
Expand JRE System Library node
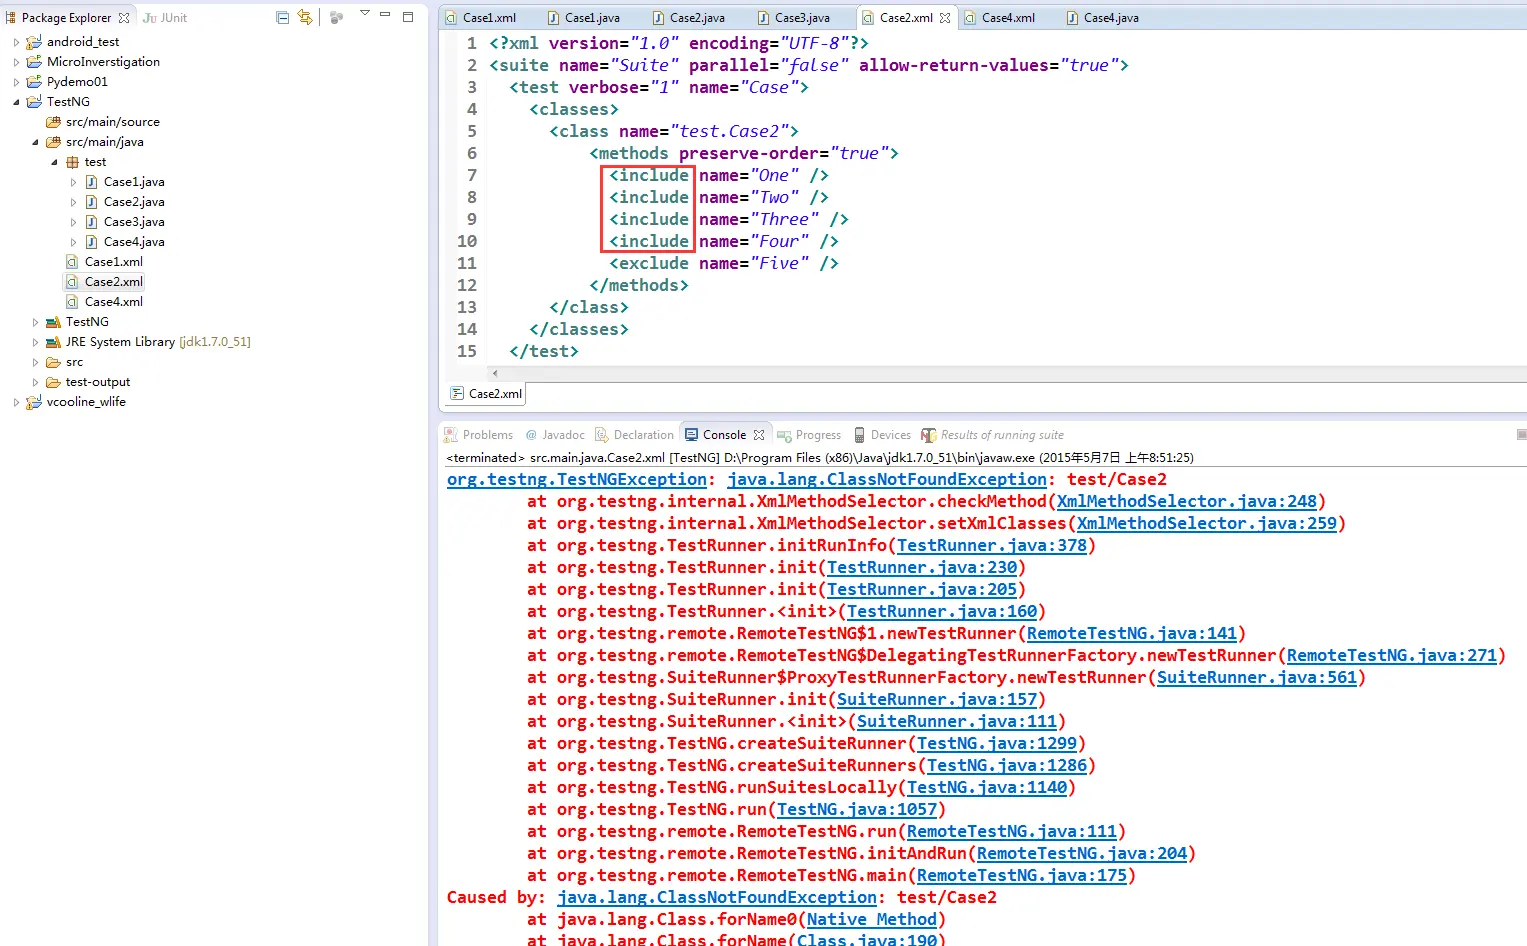[x=35, y=342]
